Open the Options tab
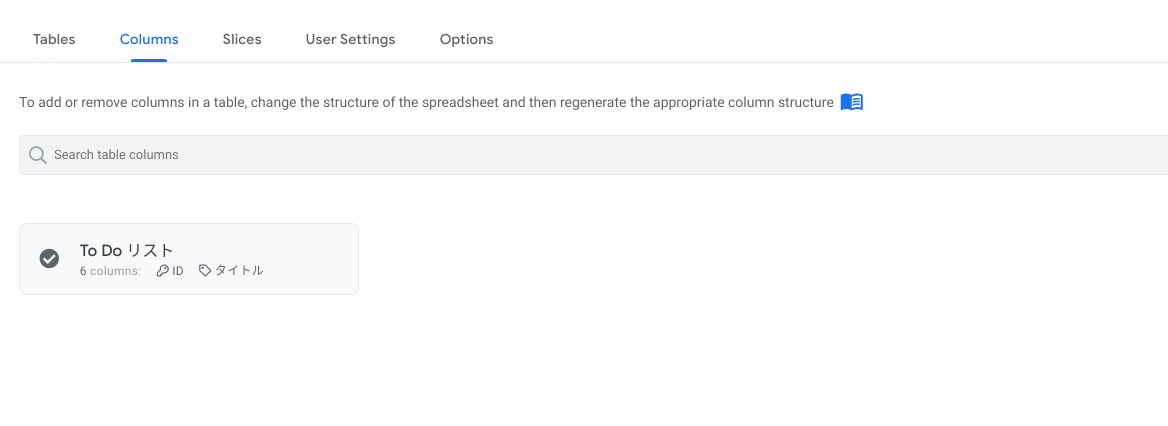This screenshot has height=426, width=1168. click(466, 39)
